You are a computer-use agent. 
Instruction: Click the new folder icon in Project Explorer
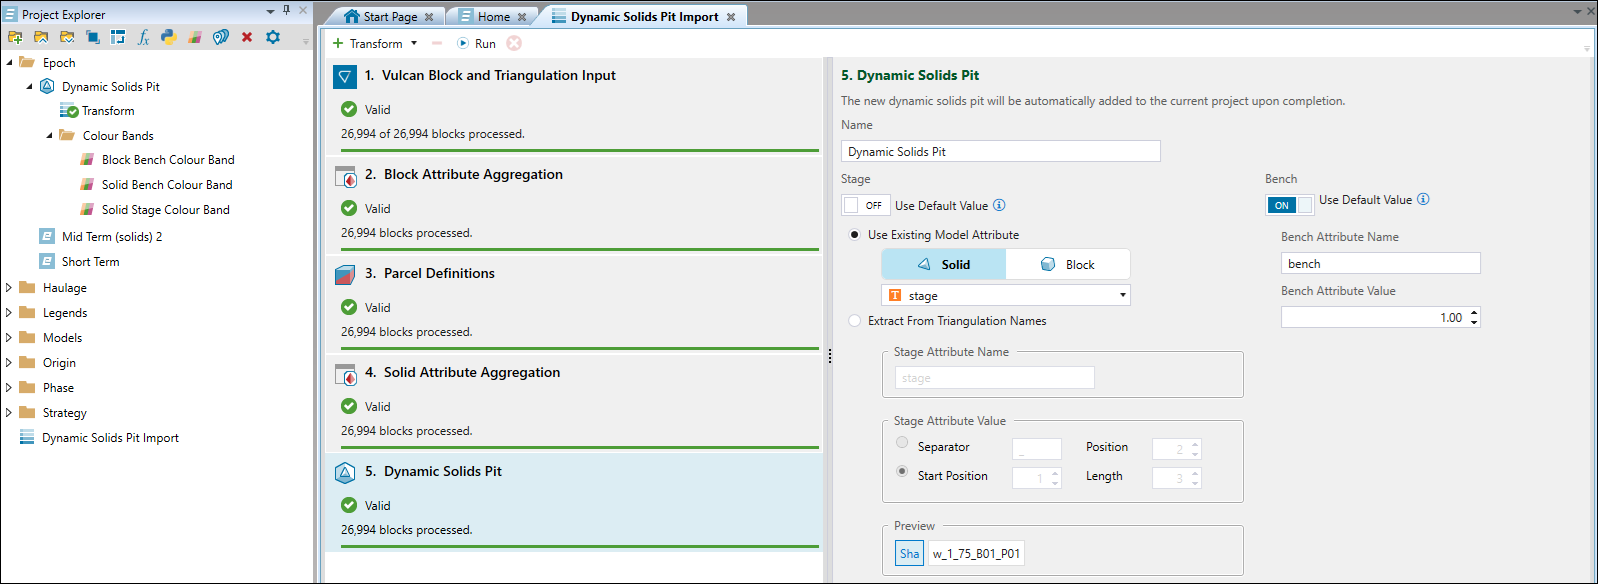pos(15,37)
